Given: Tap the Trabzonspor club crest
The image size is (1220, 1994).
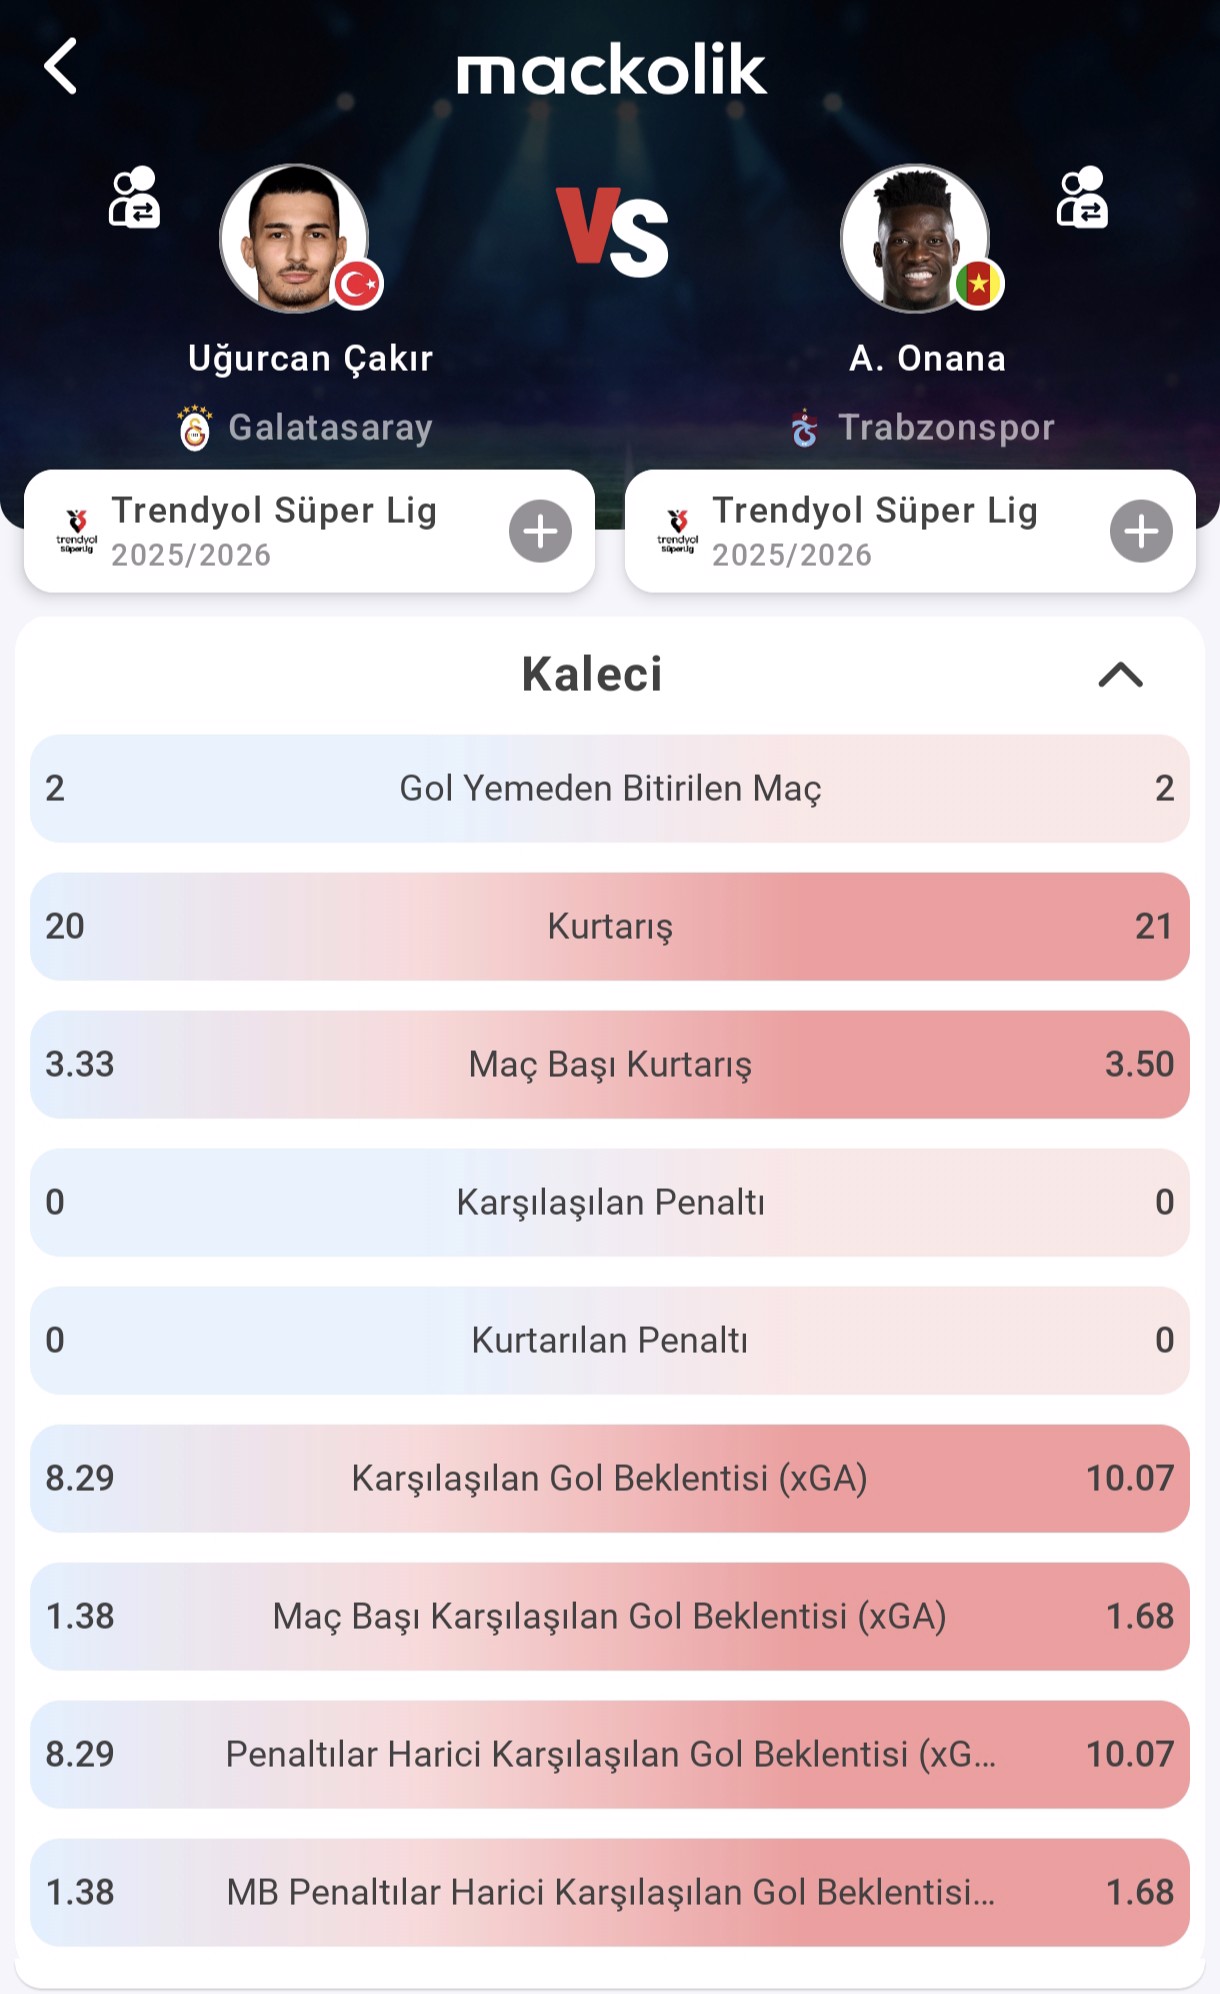Looking at the screenshot, I should point(805,428).
